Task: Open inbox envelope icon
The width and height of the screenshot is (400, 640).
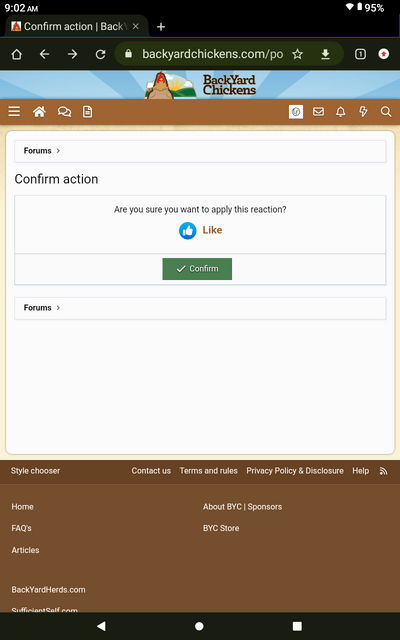Action: point(318,111)
